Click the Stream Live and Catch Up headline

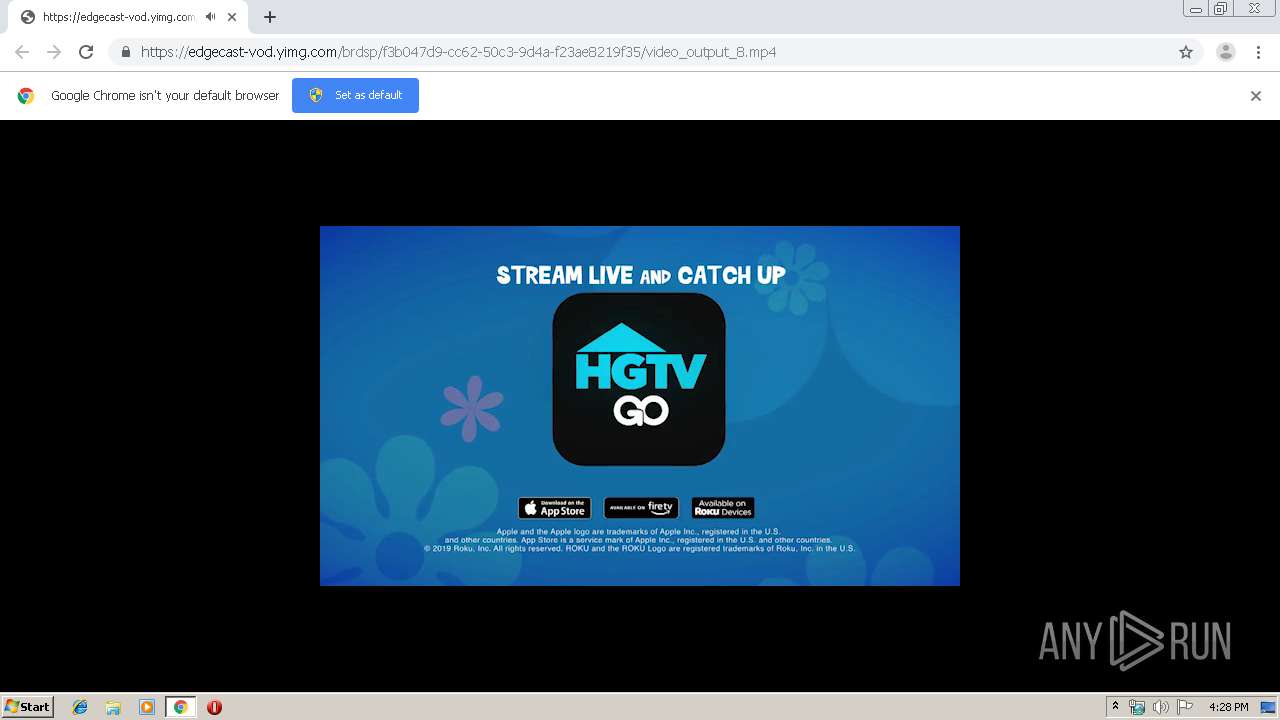point(641,275)
